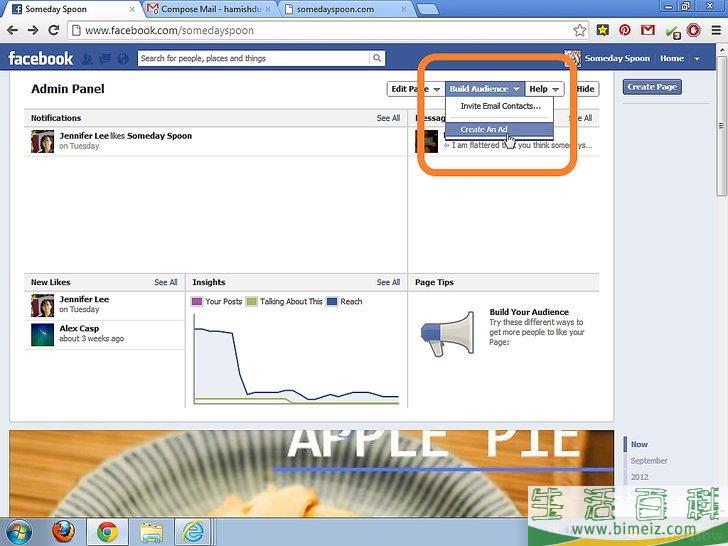
Task: Open account dropdown arrow next to Home
Action: point(696,58)
